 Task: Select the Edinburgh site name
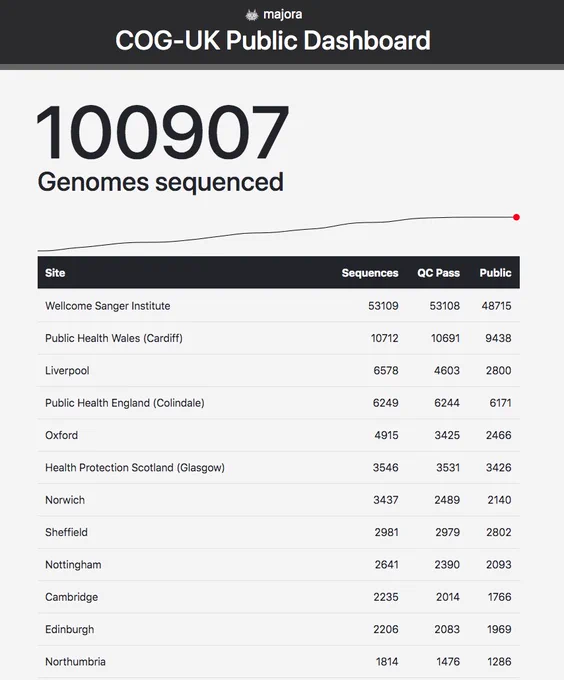[69, 629]
